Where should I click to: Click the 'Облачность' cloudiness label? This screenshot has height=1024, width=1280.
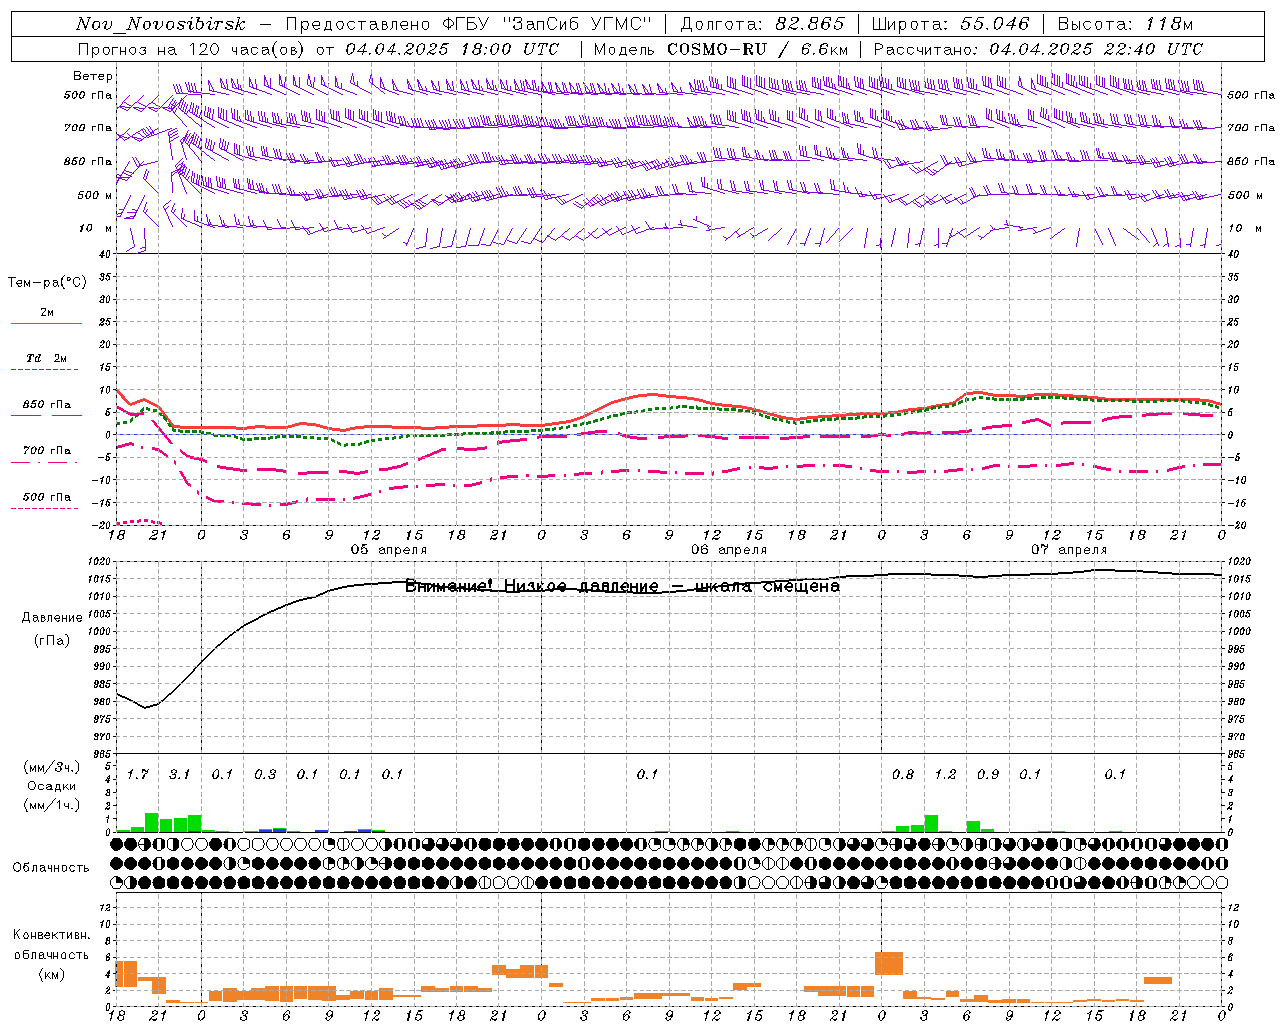(51, 867)
